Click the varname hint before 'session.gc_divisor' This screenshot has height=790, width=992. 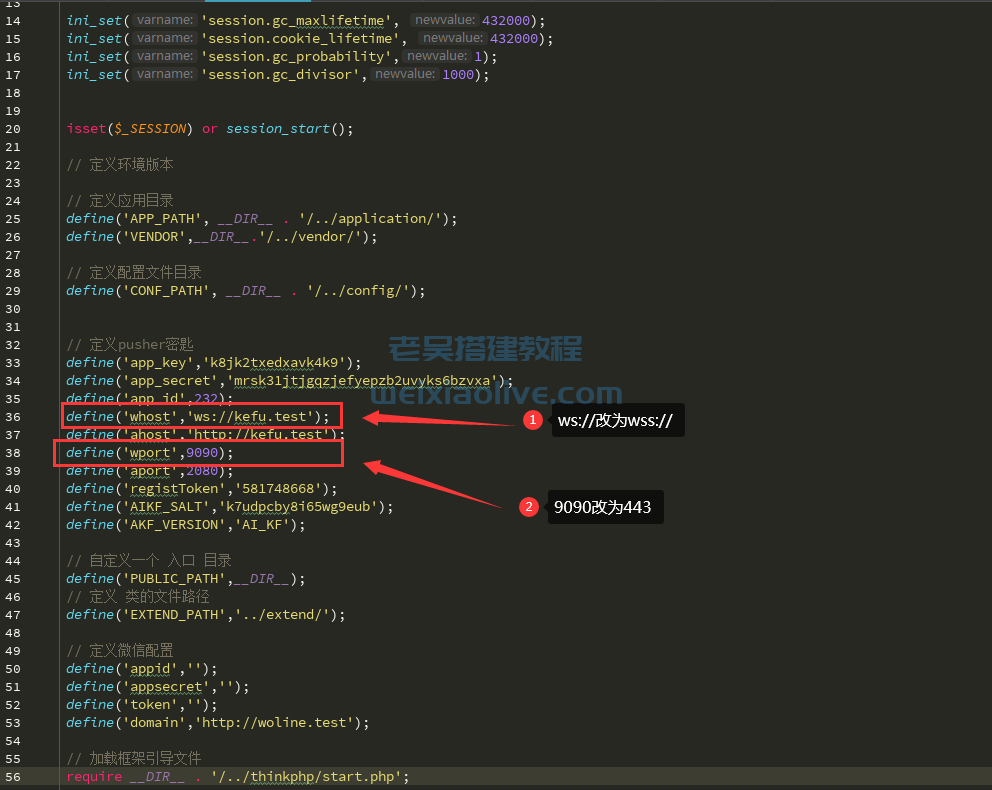coord(164,75)
